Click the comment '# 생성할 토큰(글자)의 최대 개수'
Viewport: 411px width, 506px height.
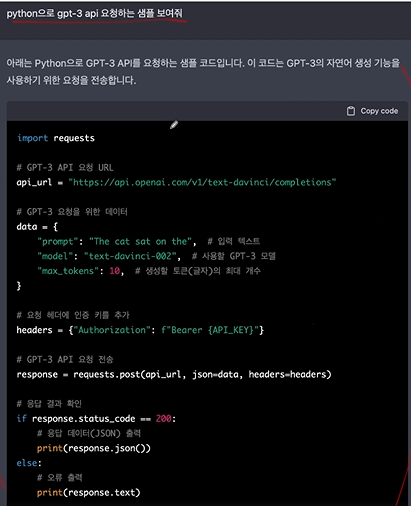(198, 271)
